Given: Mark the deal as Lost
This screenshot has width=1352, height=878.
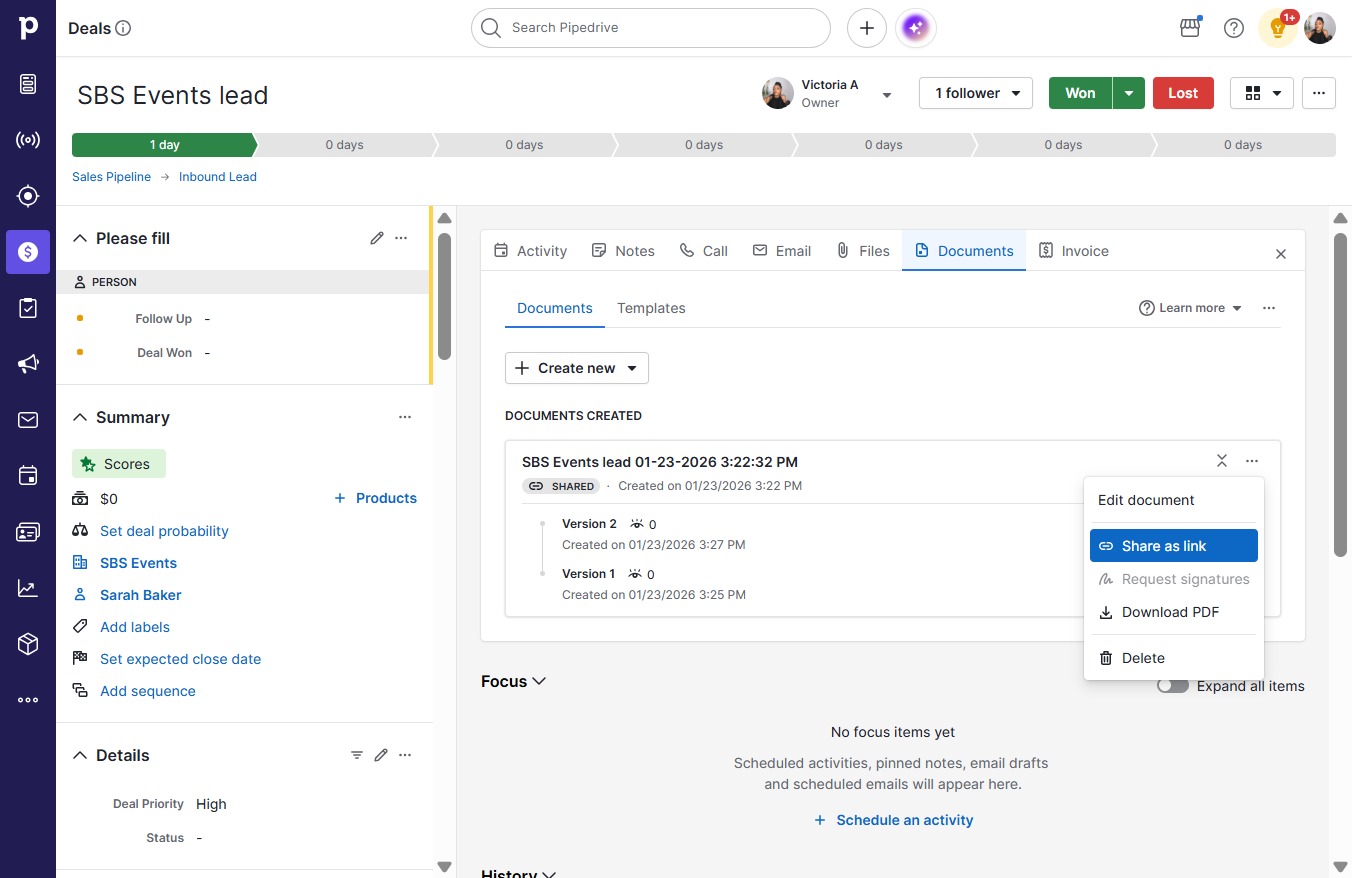Looking at the screenshot, I should 1183,93.
